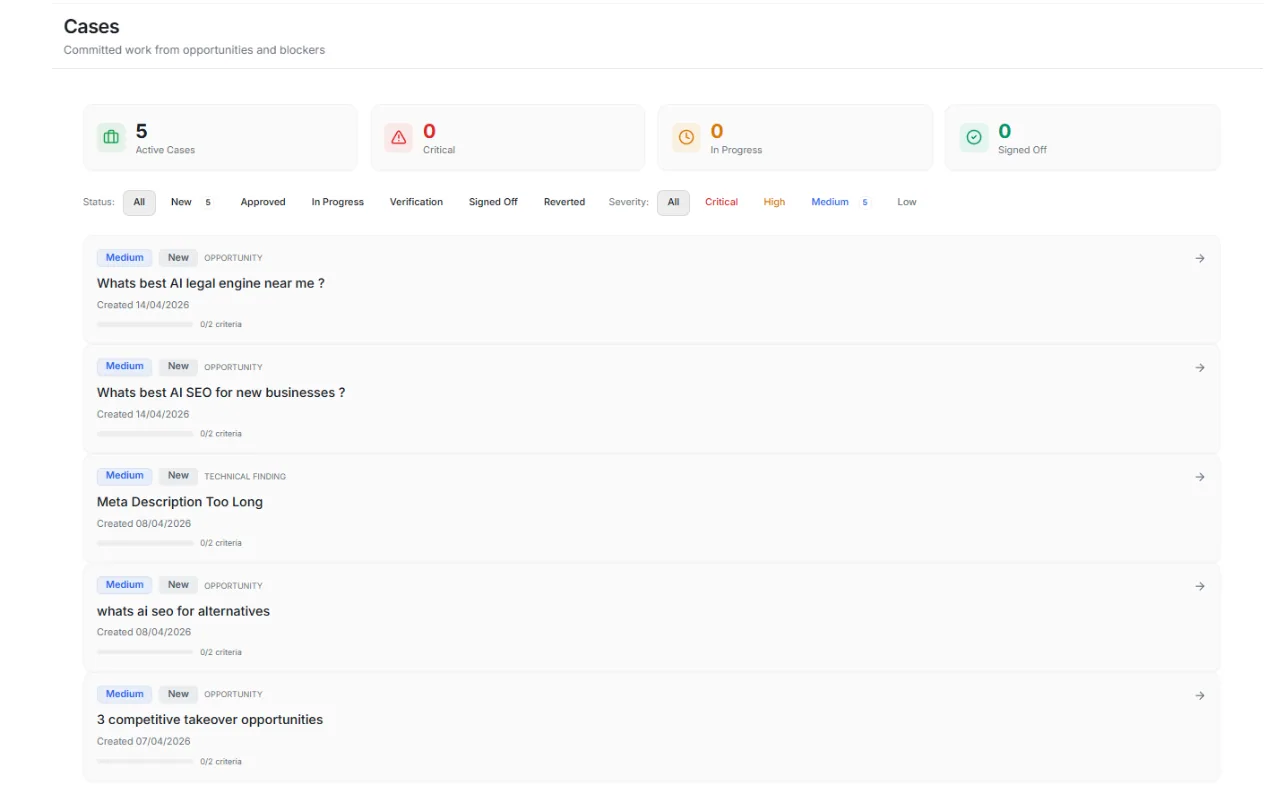Open the 'whats ai seo for alternatives' arrow
The width and height of the screenshot is (1280, 800).
pos(1200,586)
